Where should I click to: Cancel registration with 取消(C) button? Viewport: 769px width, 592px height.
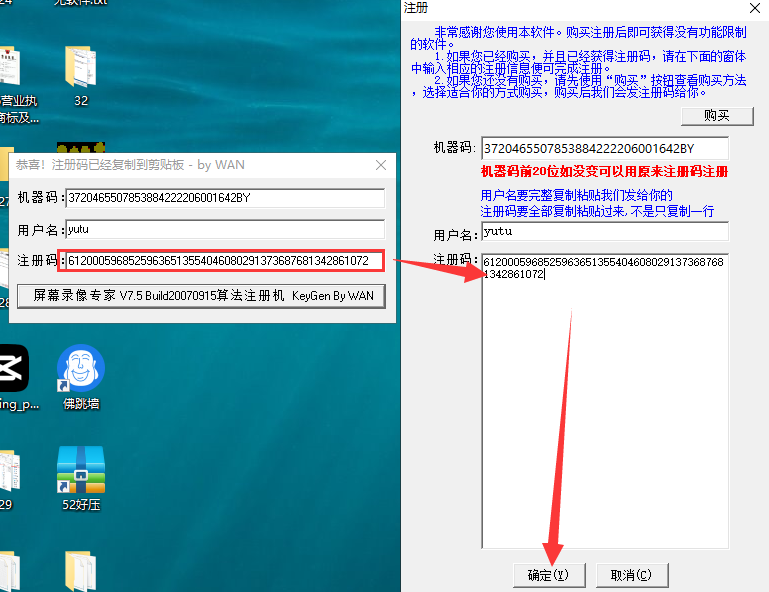pyautogui.click(x=632, y=575)
